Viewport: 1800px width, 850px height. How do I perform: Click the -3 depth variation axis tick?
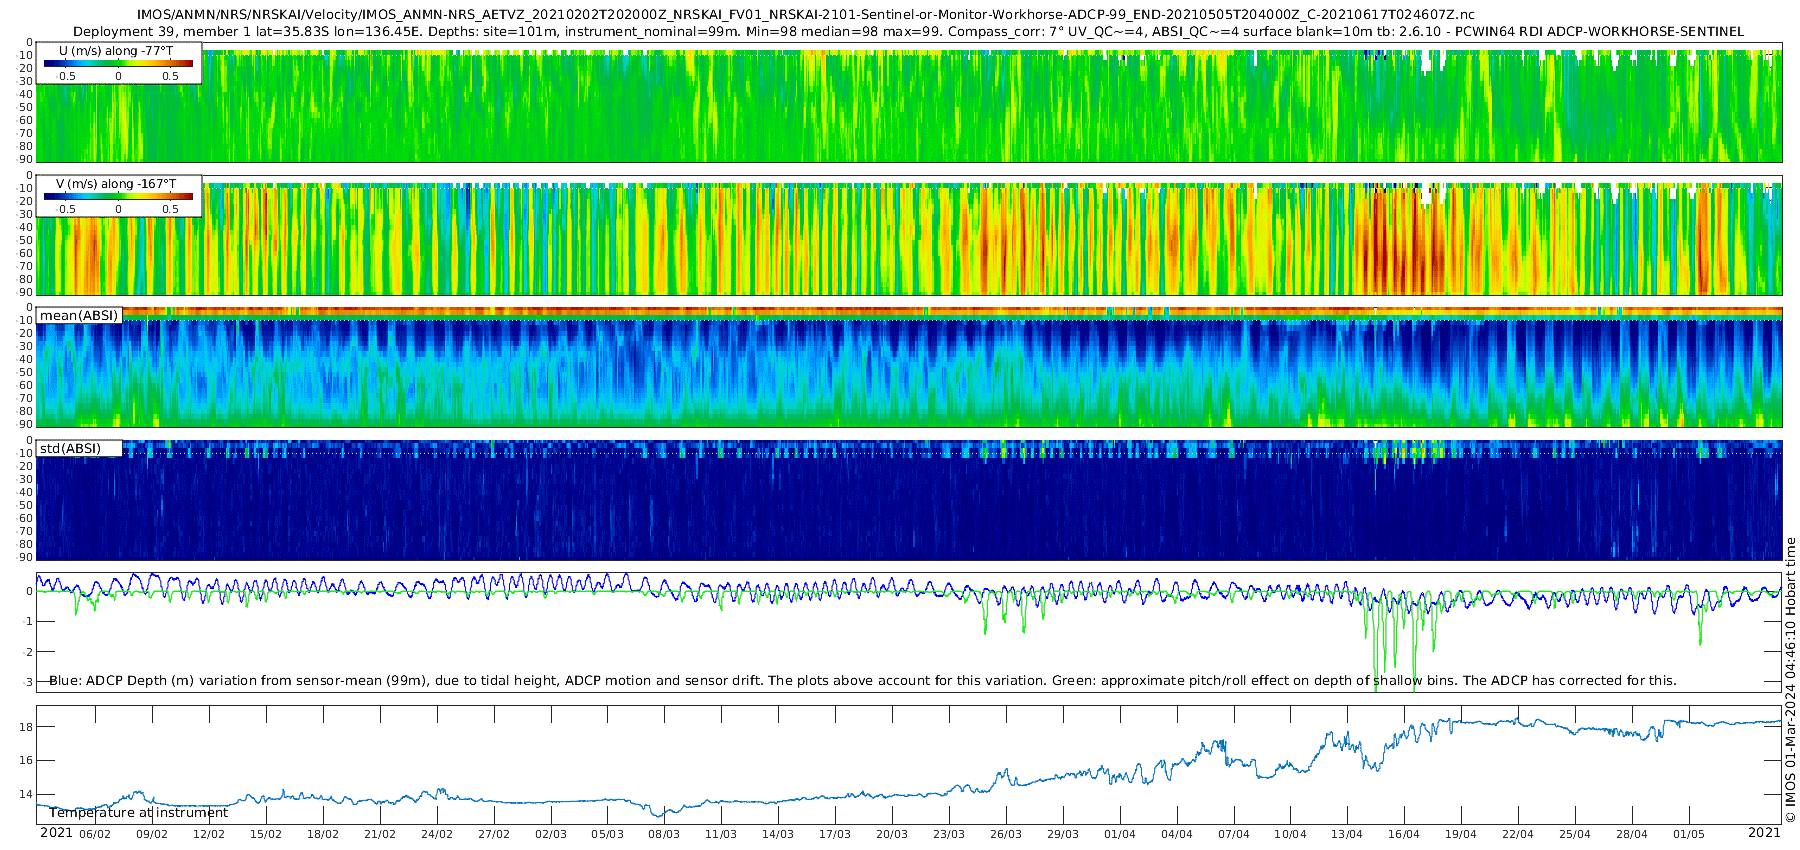point(27,682)
